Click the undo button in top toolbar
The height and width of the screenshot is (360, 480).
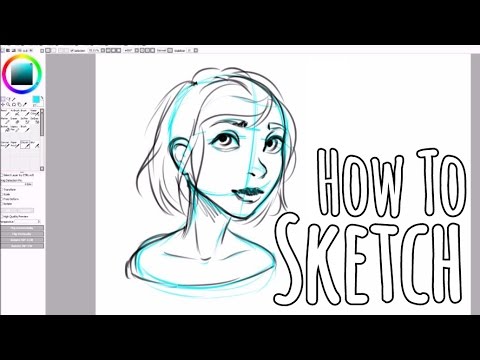click(48, 50)
